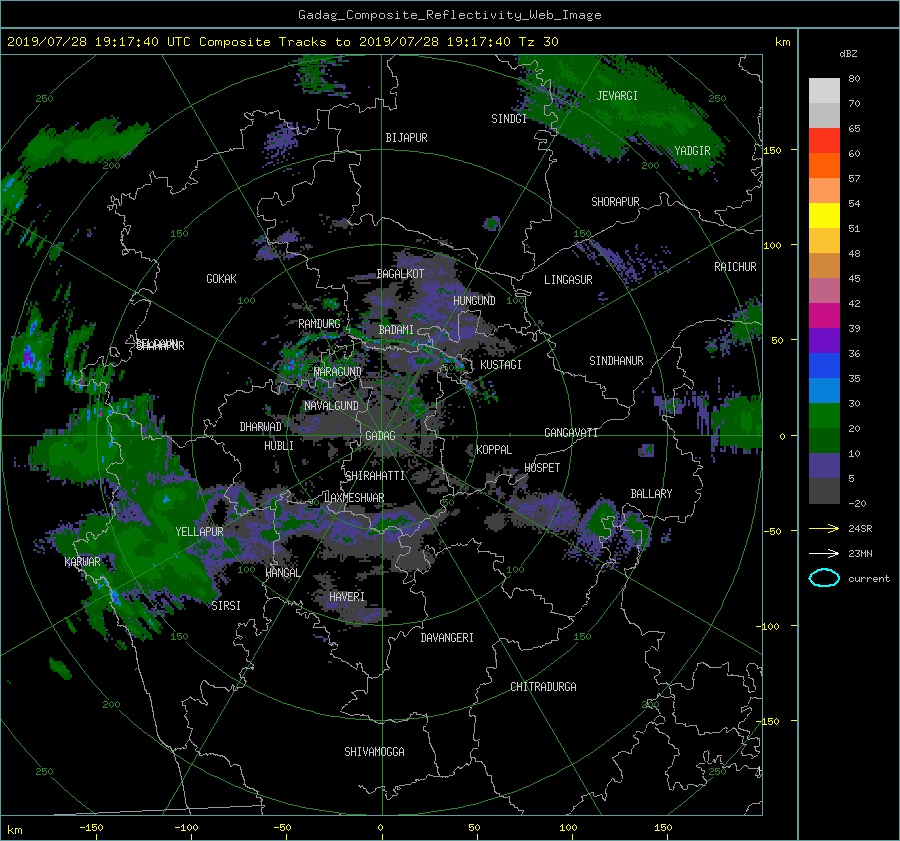Select the SHIRAHATTI label
This screenshot has width=900, height=841.
[375, 476]
